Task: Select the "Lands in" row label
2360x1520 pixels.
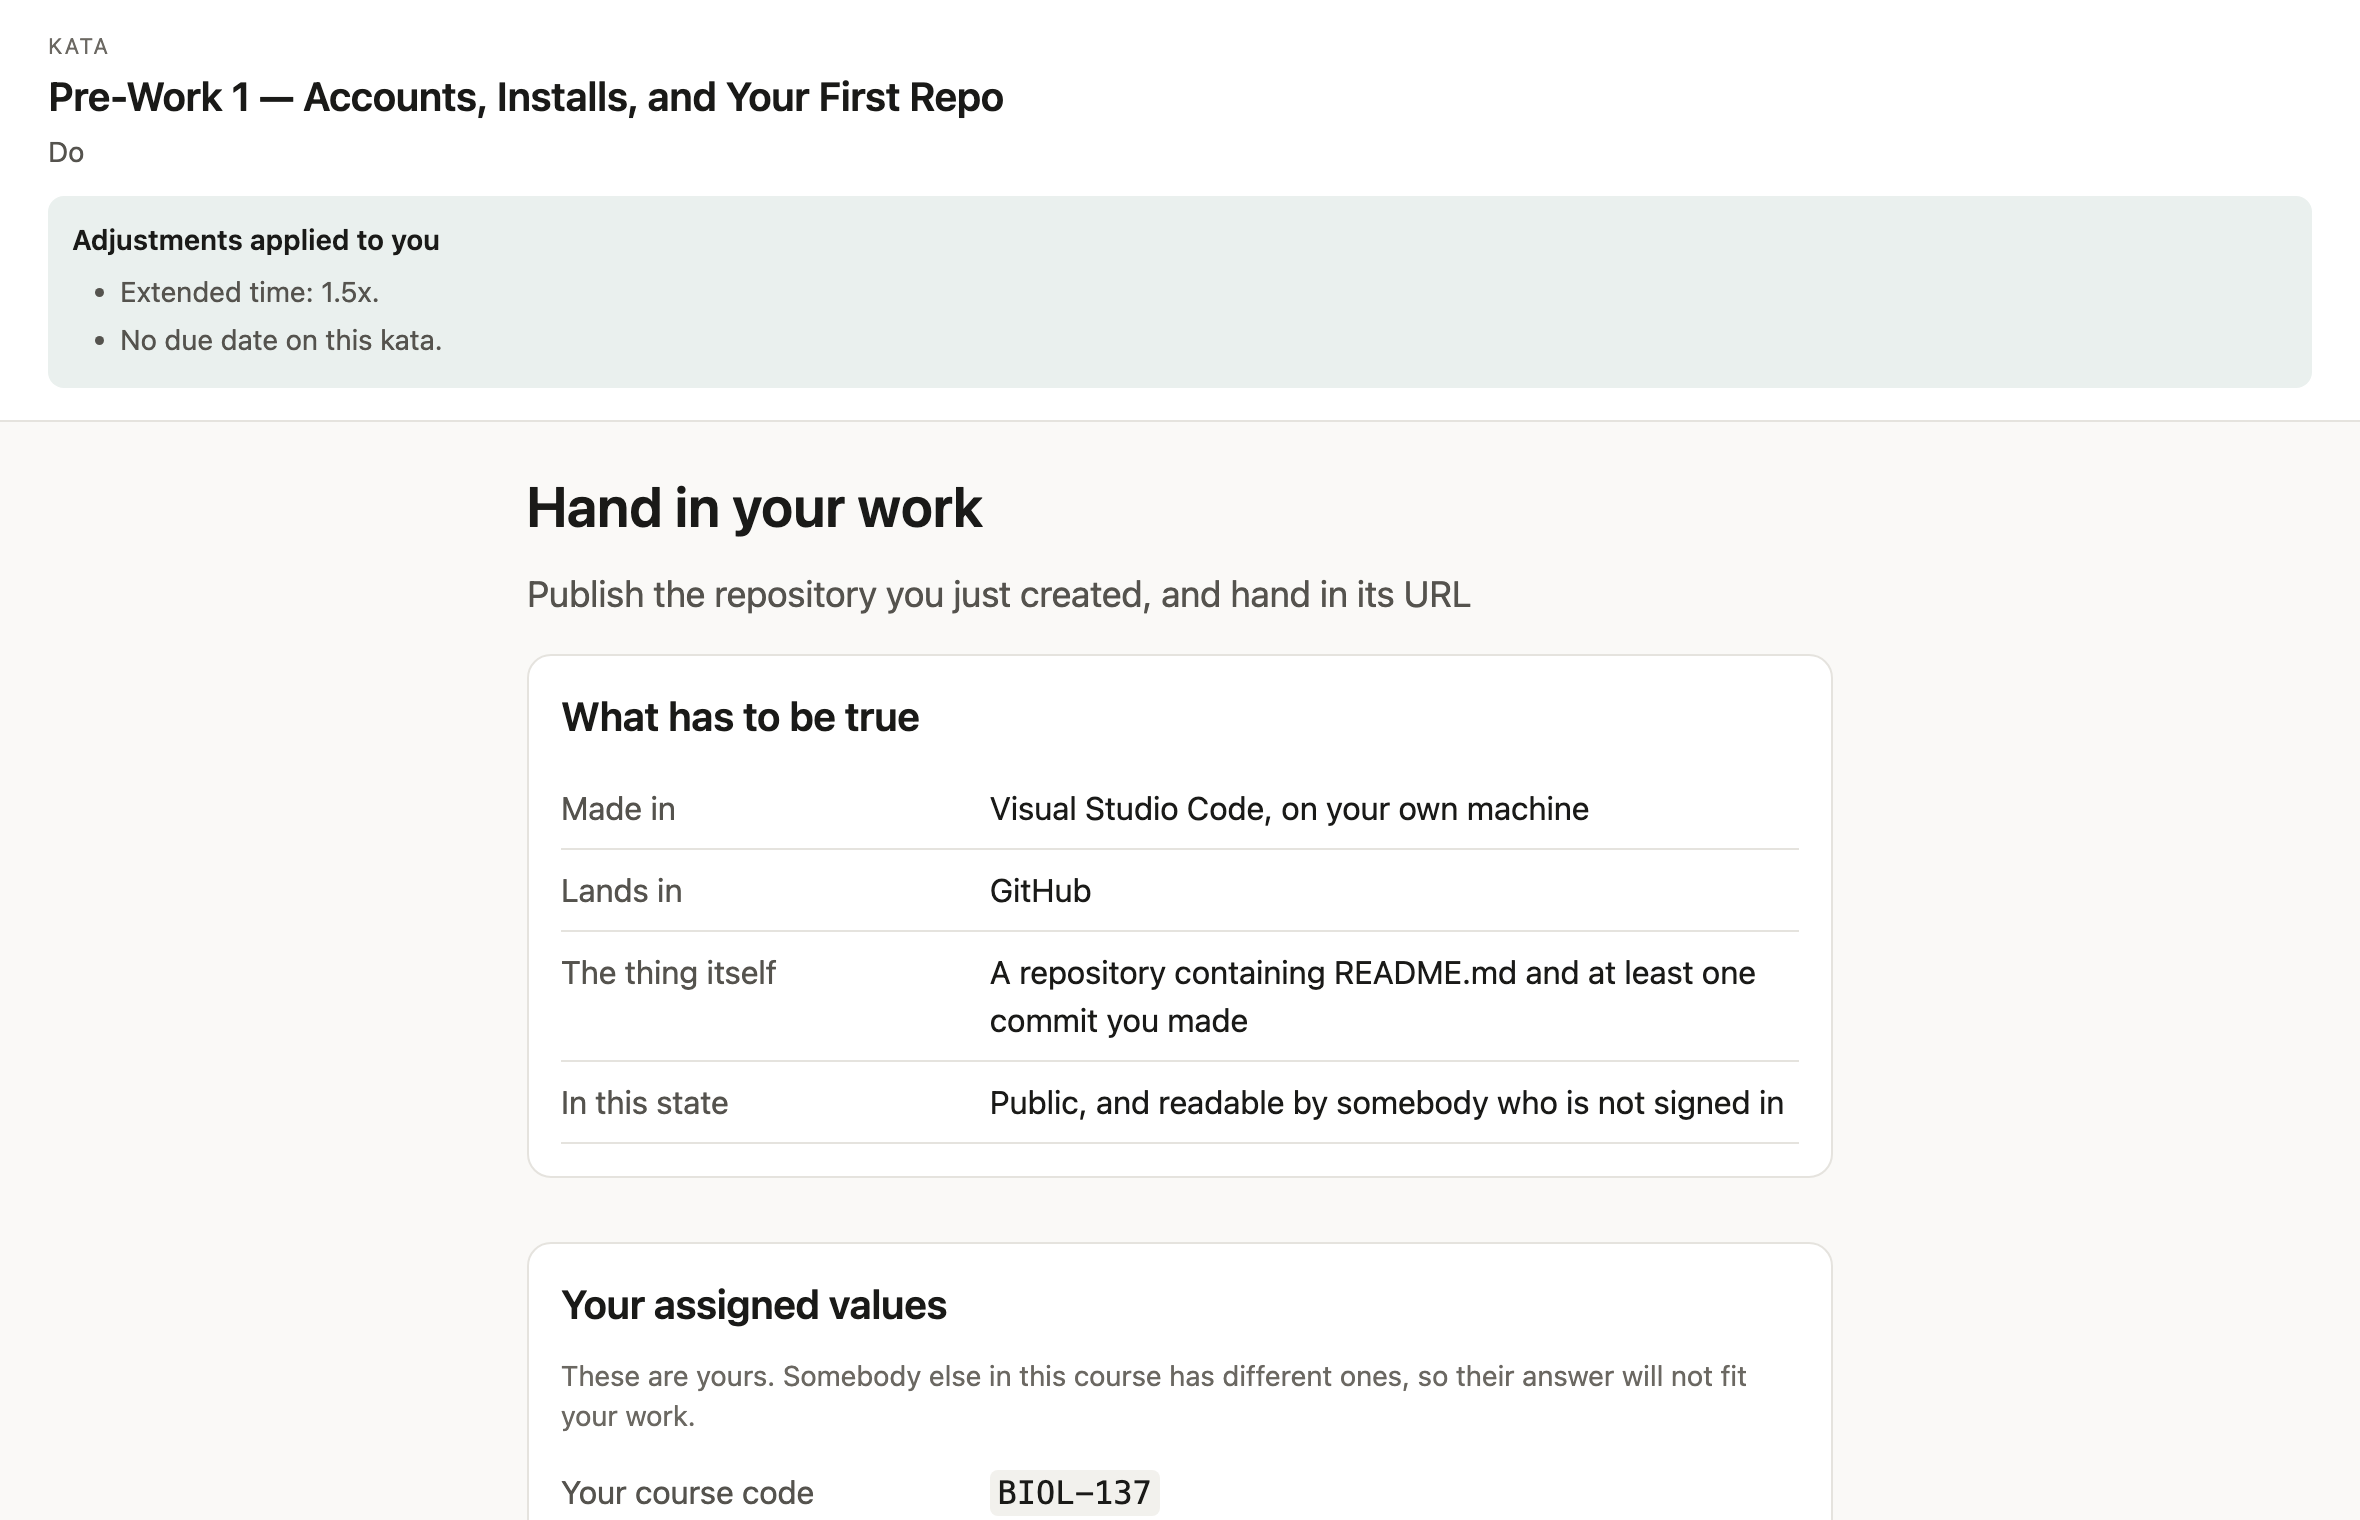Action: pos(621,890)
